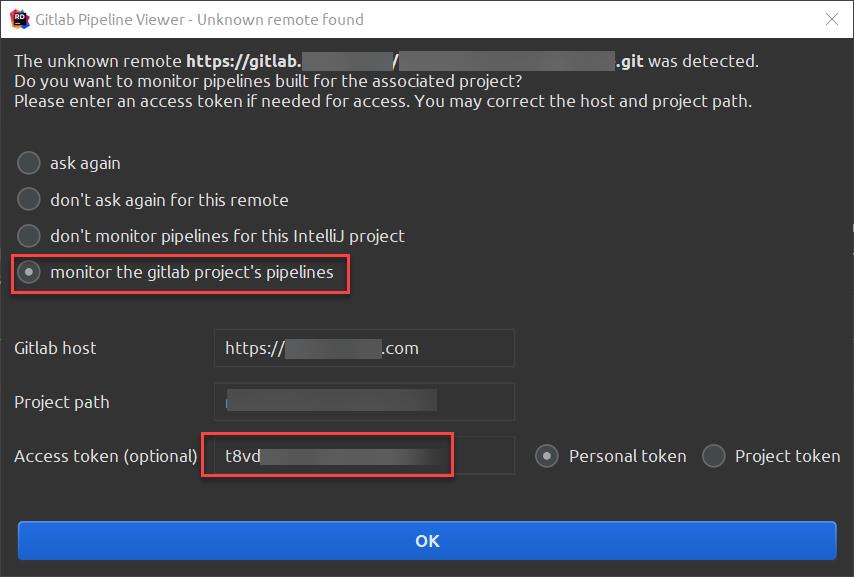Click the "Access token (optional)" label
The height and width of the screenshot is (577, 854).
(x=106, y=456)
